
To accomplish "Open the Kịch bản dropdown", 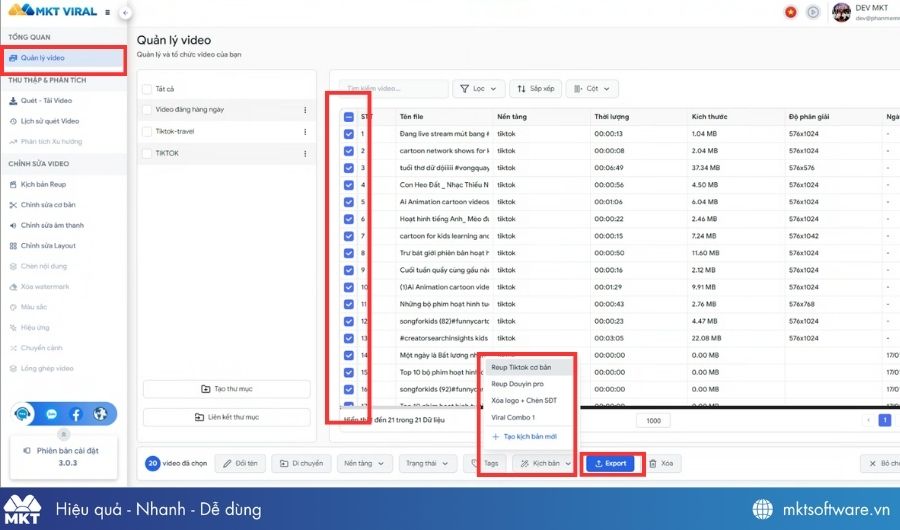I will tap(545, 463).
